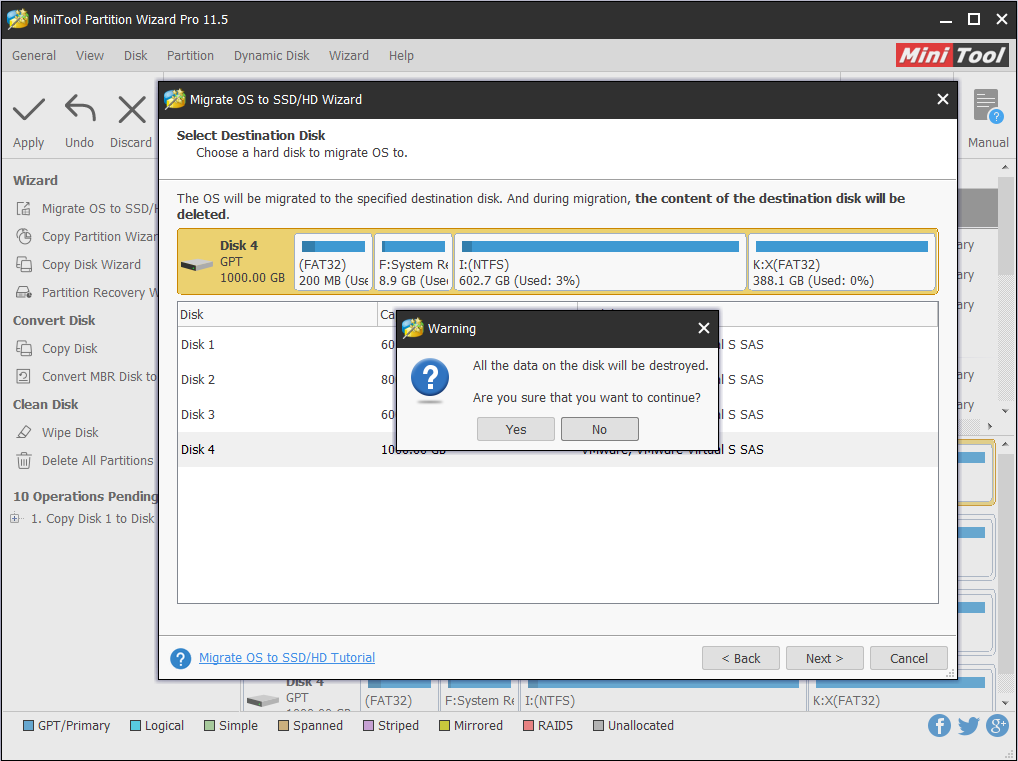Click the Mirrored legend color swatch

pos(444,726)
